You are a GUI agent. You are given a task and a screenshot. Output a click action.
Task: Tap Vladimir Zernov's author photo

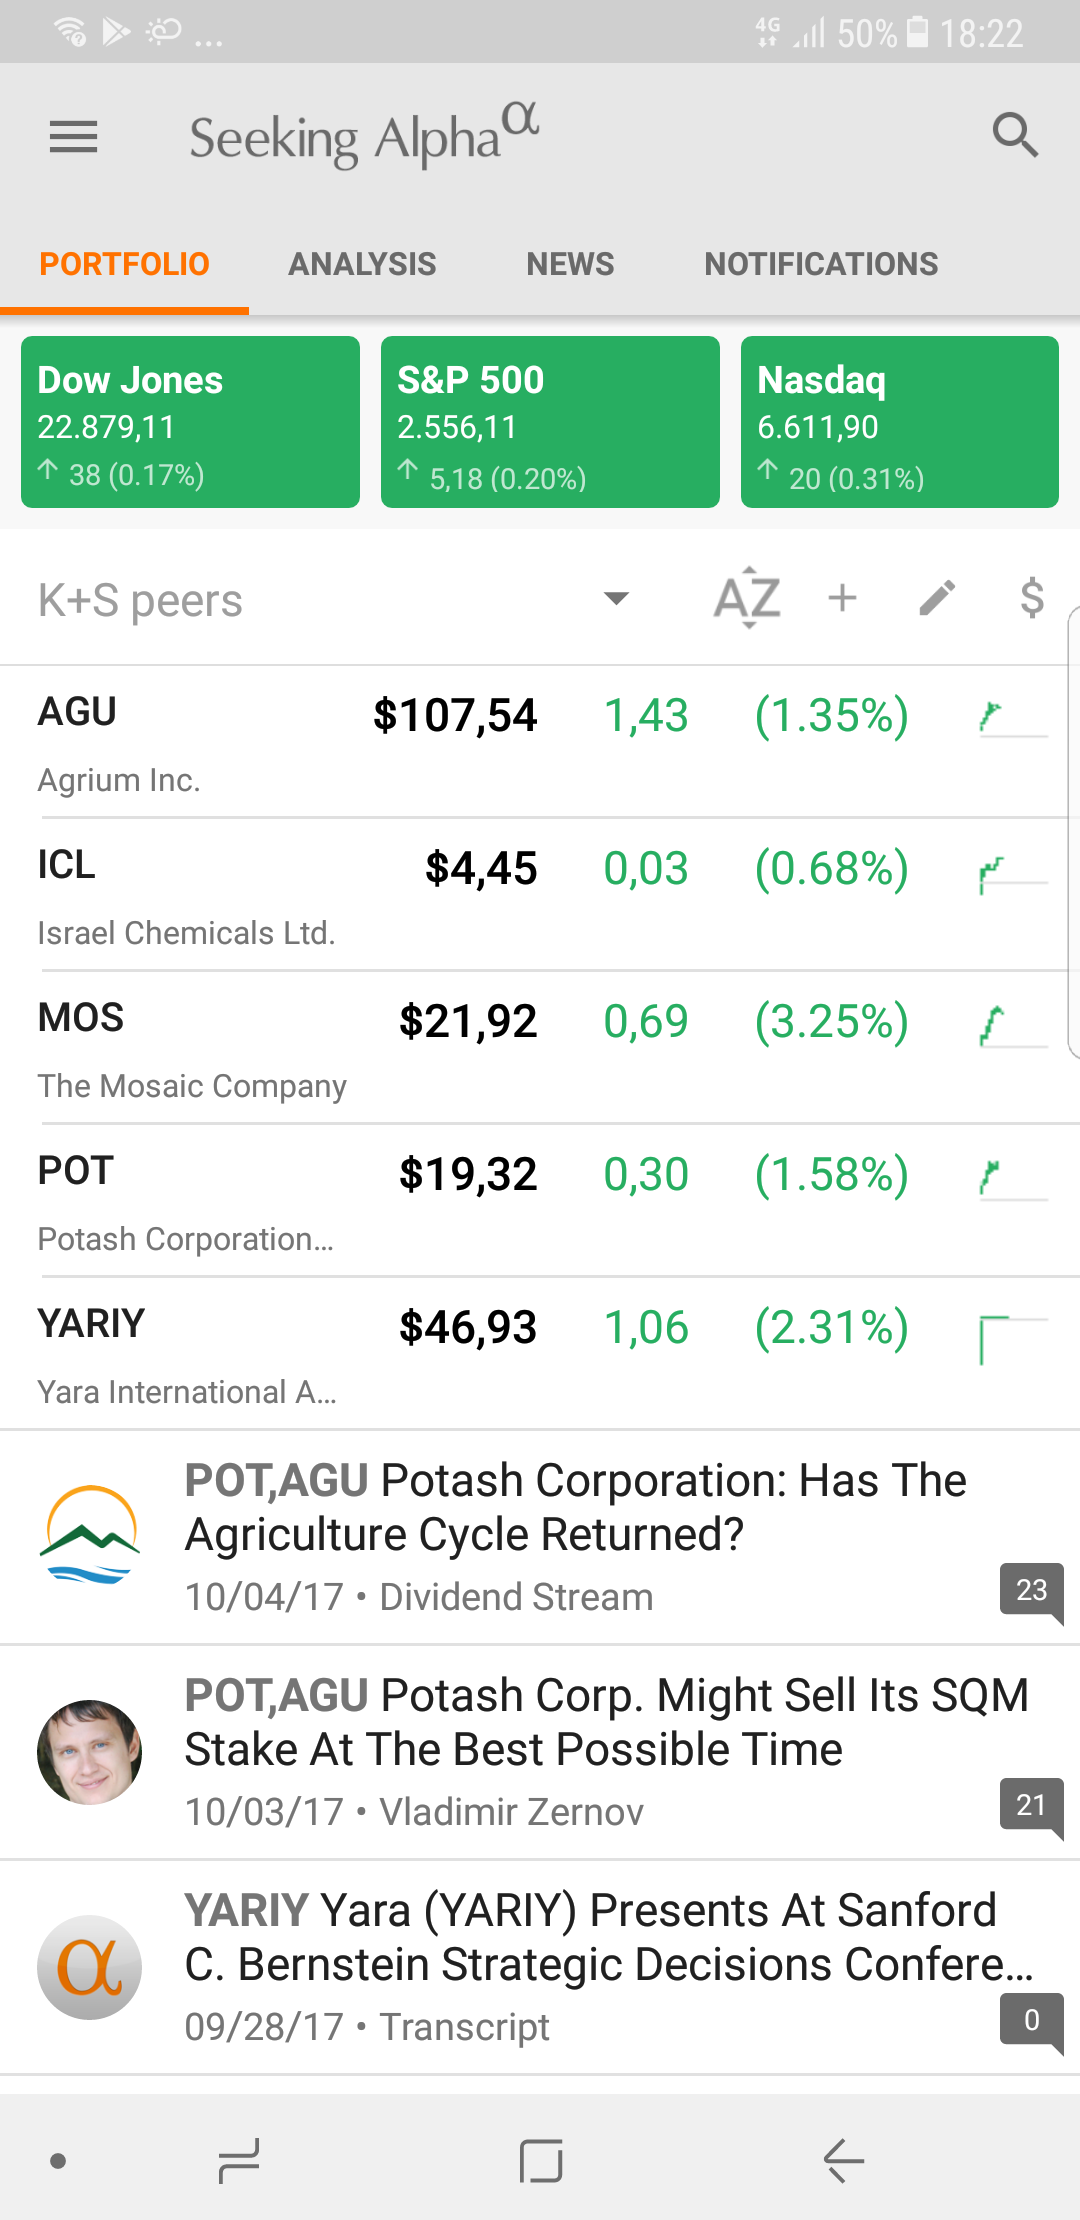coord(89,1752)
